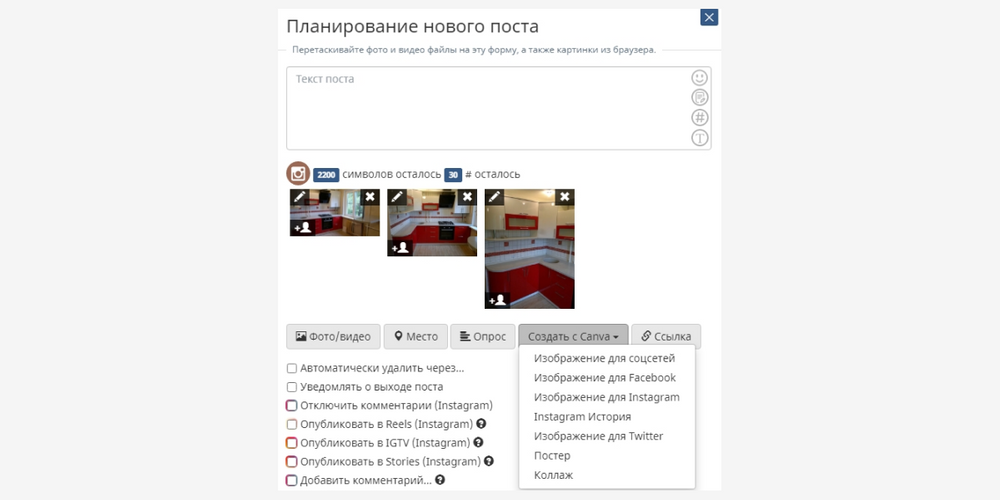Select 'Изображение для Instagram' menu item

(x=606, y=397)
